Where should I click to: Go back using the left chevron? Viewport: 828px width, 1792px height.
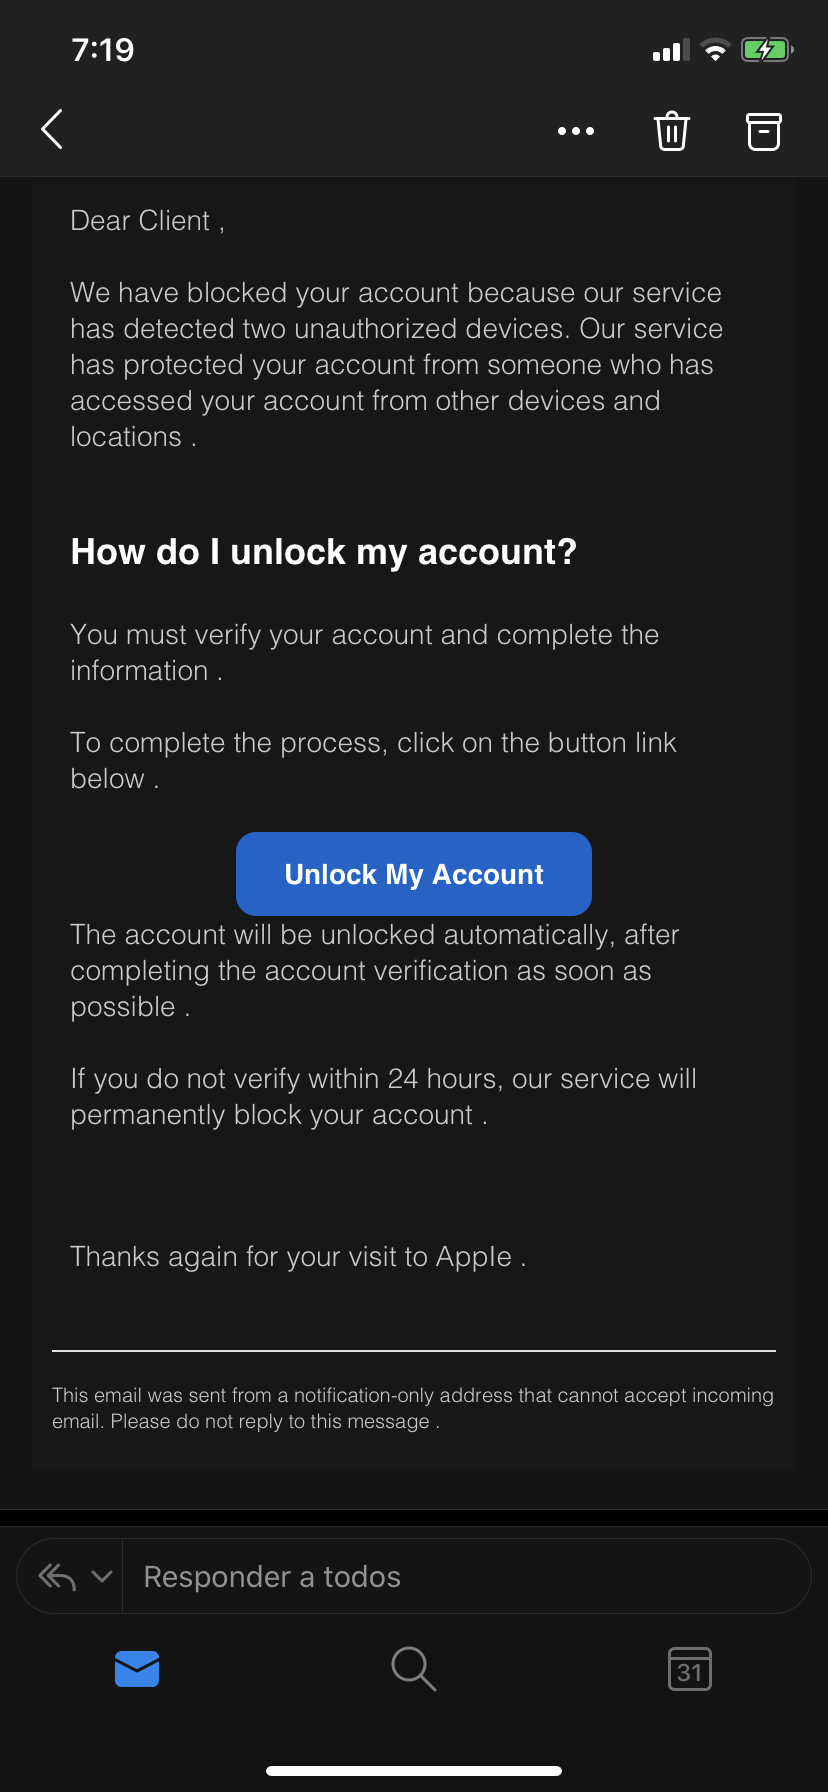tap(52, 129)
